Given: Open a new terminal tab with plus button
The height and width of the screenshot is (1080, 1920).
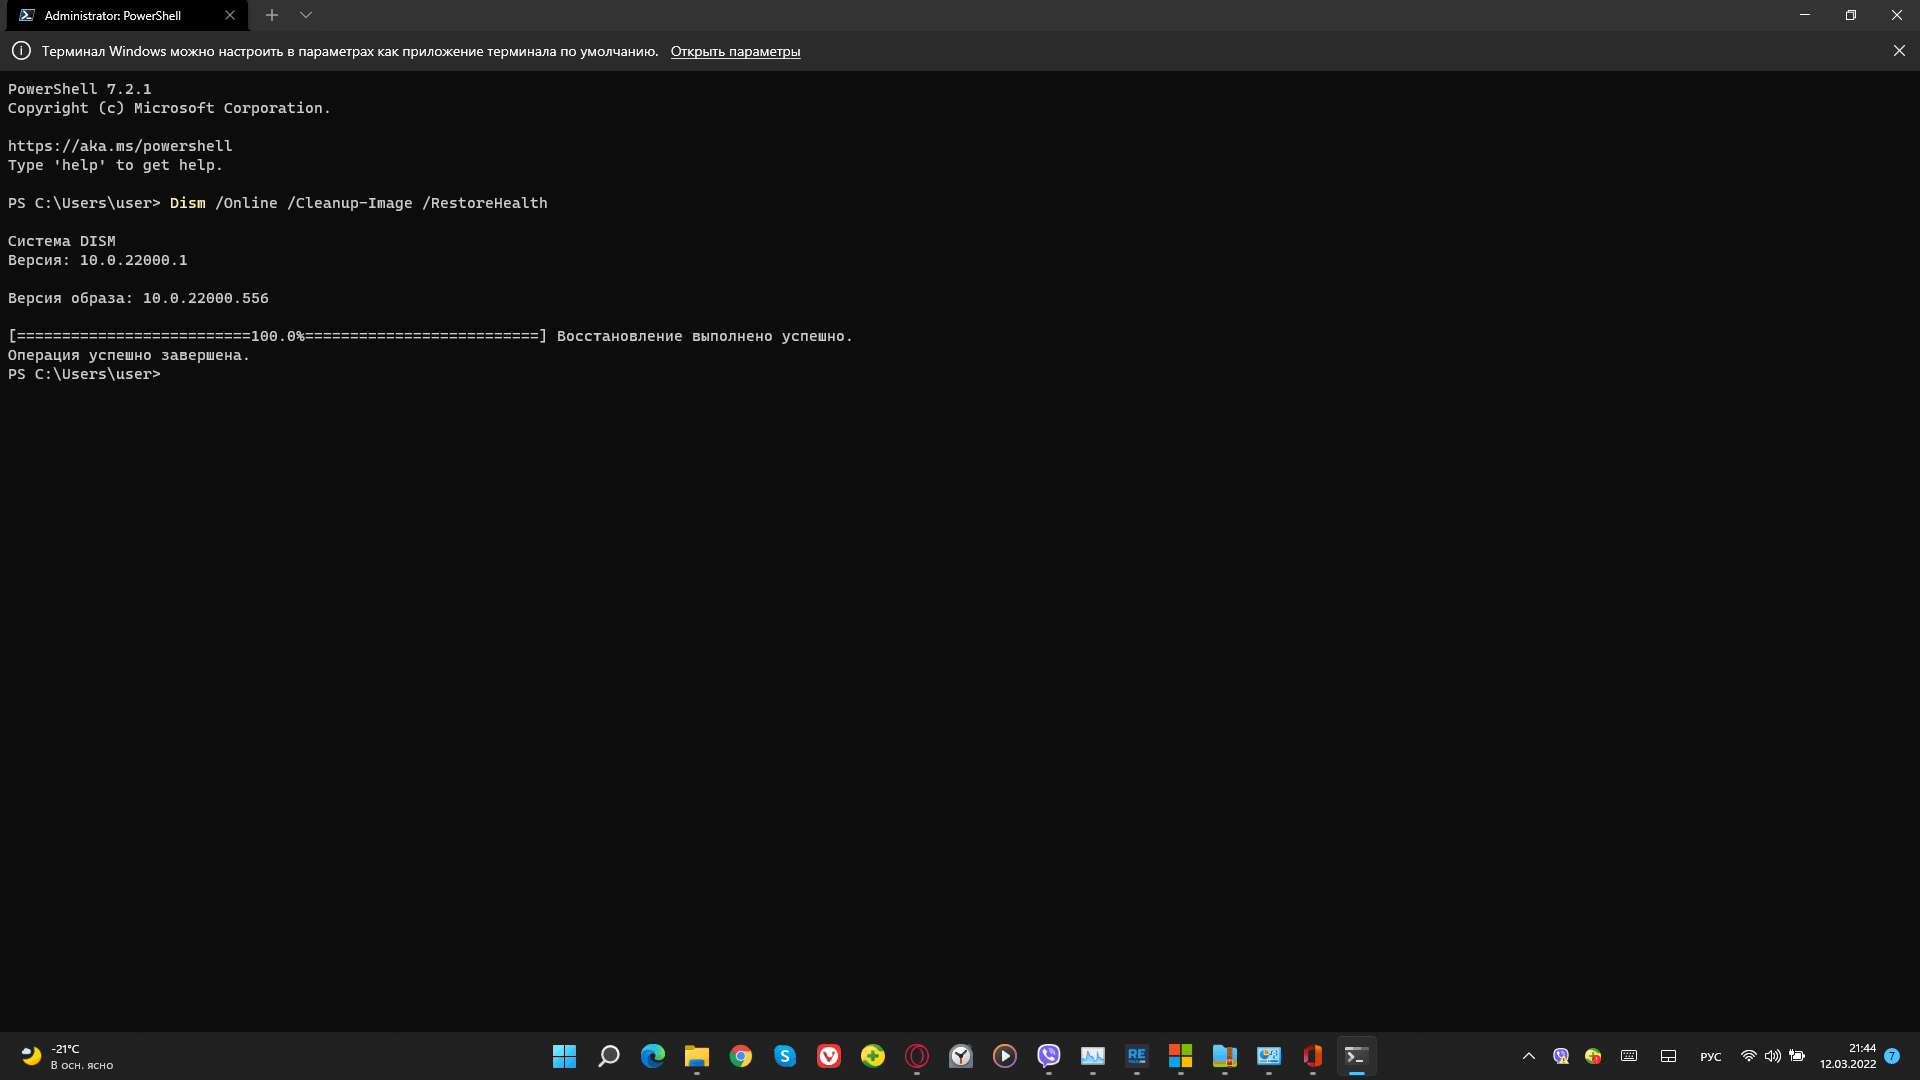Looking at the screenshot, I should [x=271, y=15].
